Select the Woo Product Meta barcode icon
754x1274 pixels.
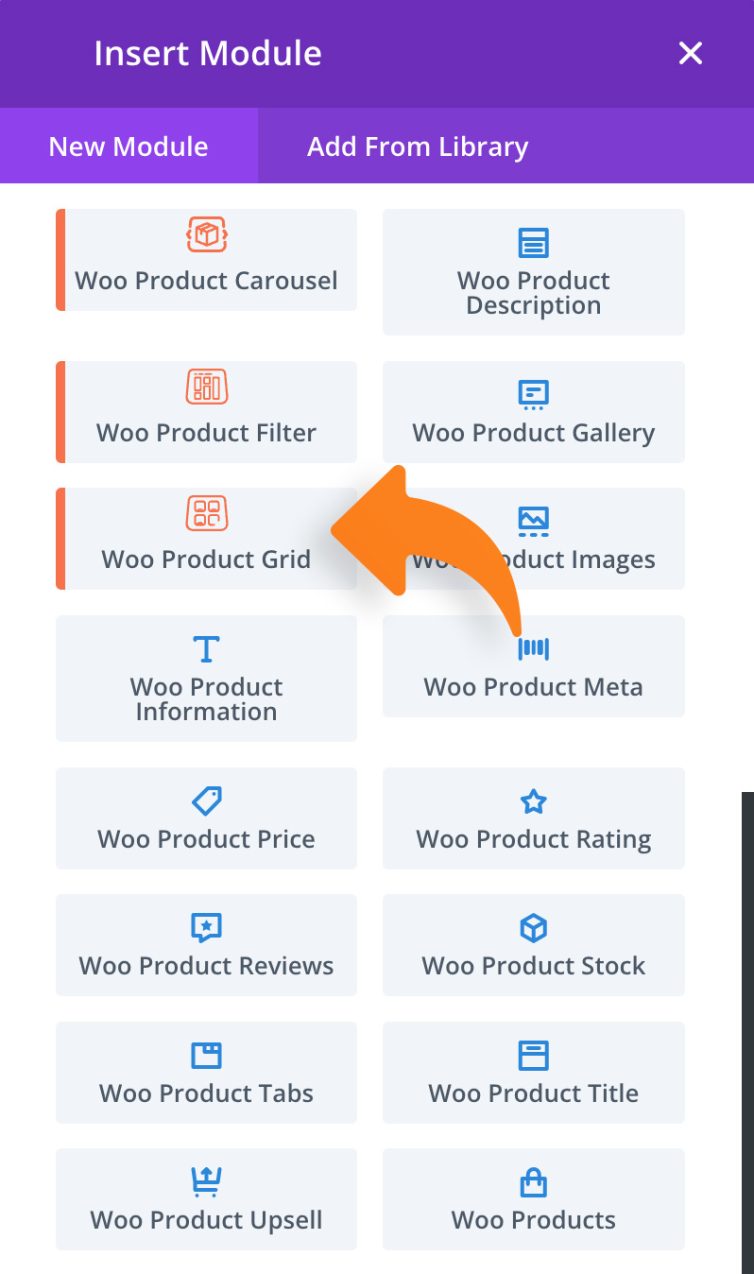pos(533,648)
